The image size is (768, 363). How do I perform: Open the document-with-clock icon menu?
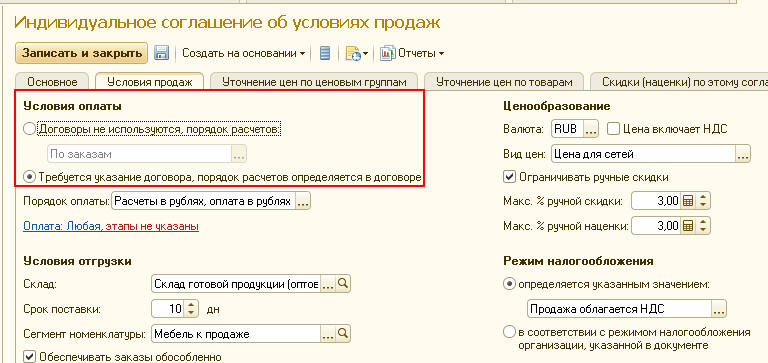[357, 53]
